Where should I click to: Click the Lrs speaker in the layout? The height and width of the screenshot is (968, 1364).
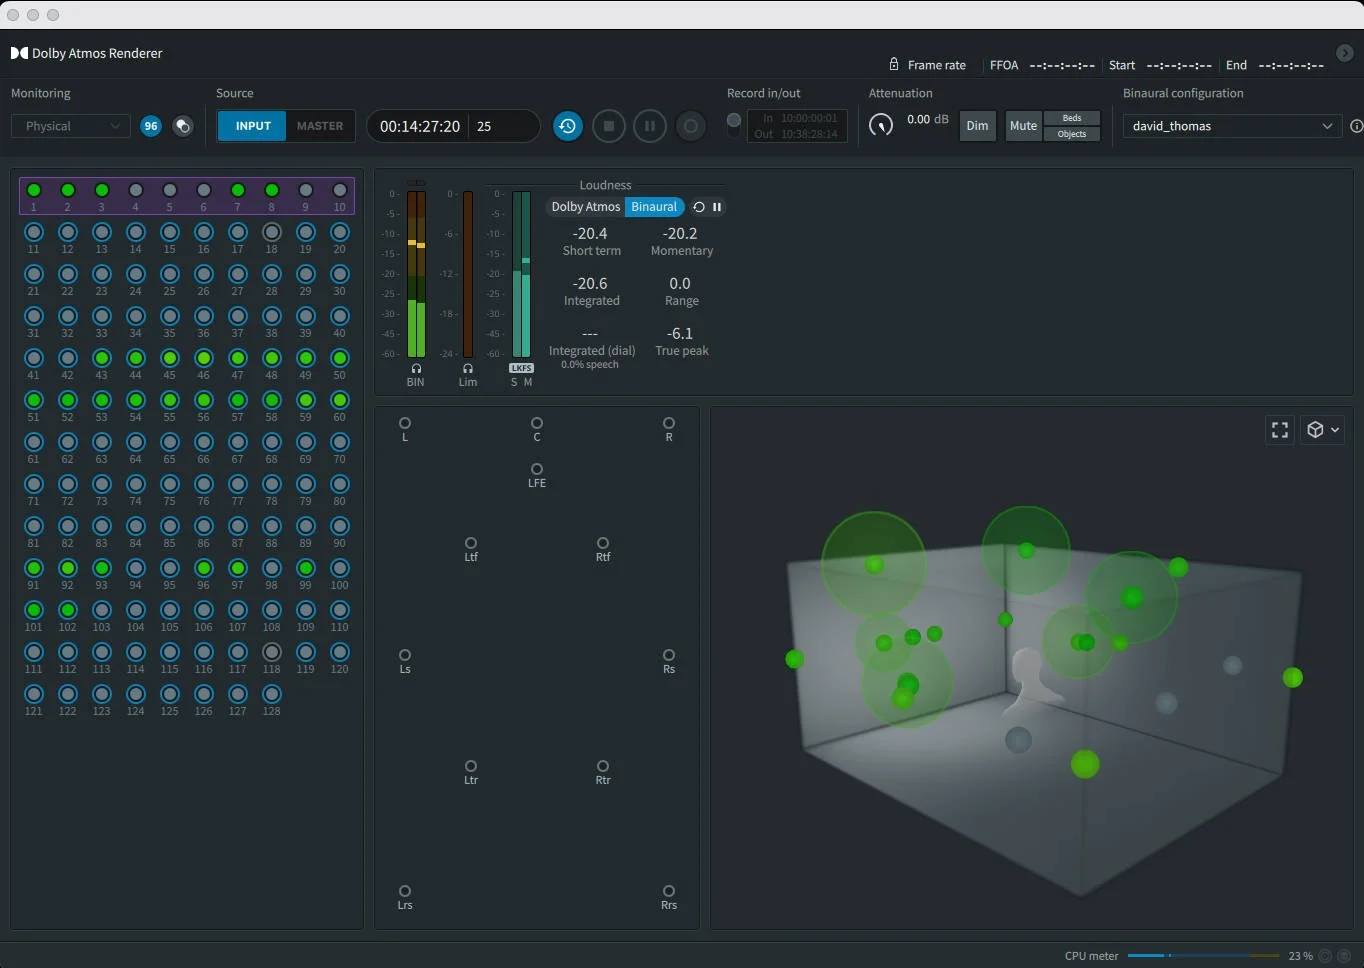point(405,891)
